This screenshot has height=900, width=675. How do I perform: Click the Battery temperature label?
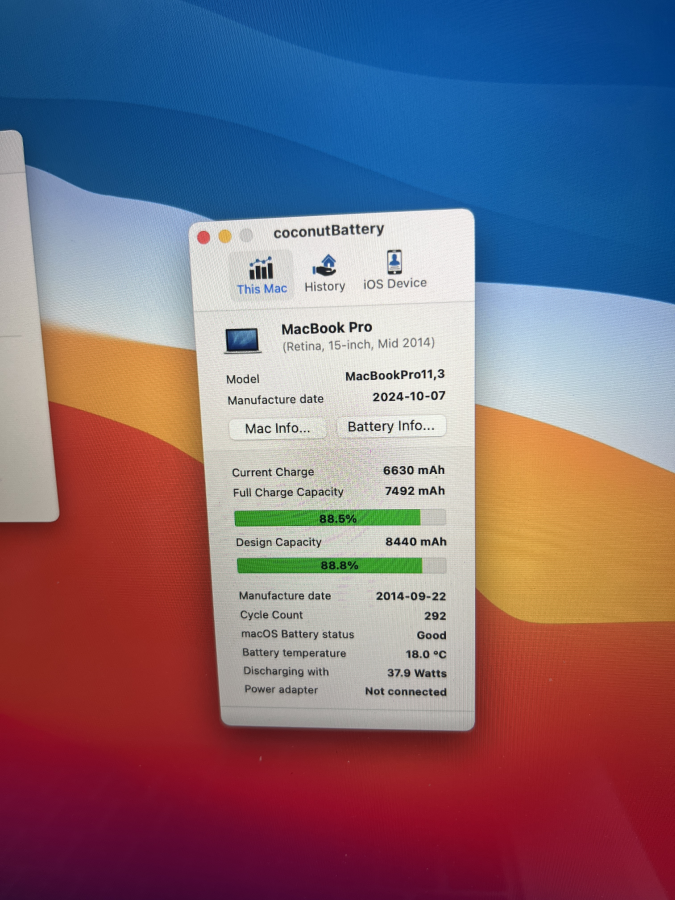(294, 653)
